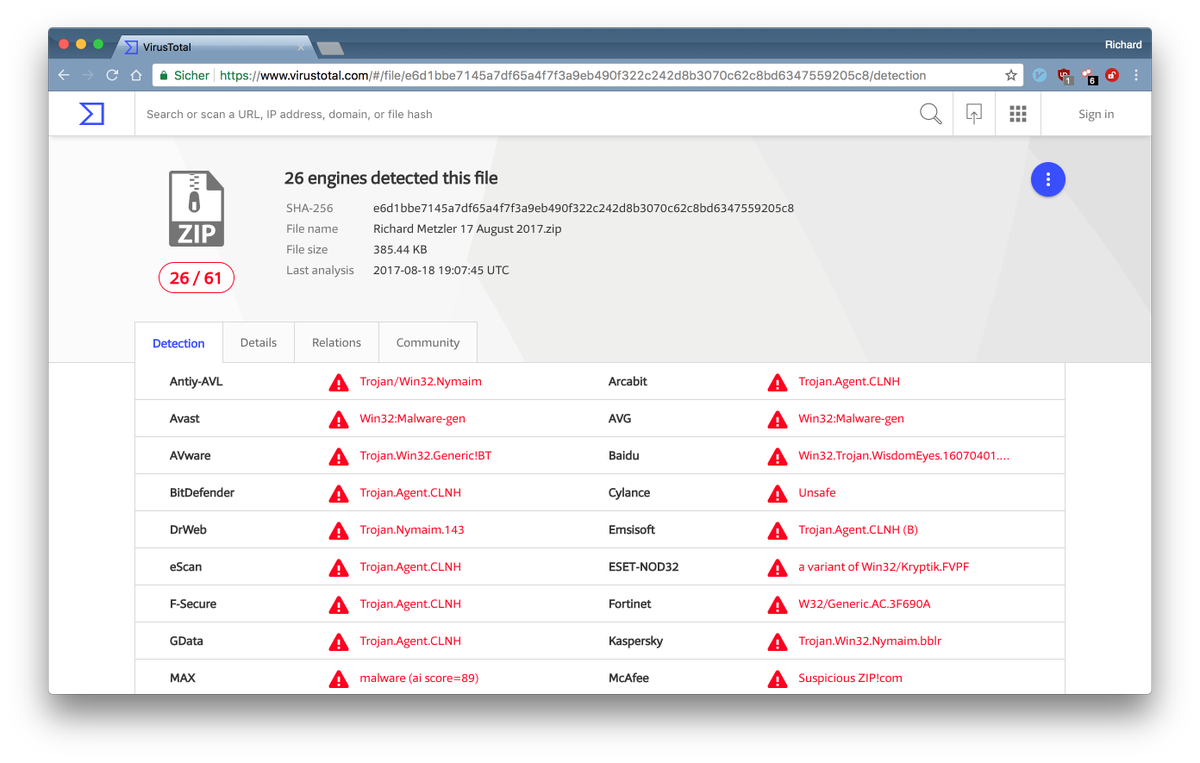Click Trojan.Win32.Nymaim.bblr Kaspersky result
Screen dimensions: 1200x763
[x=870, y=640]
